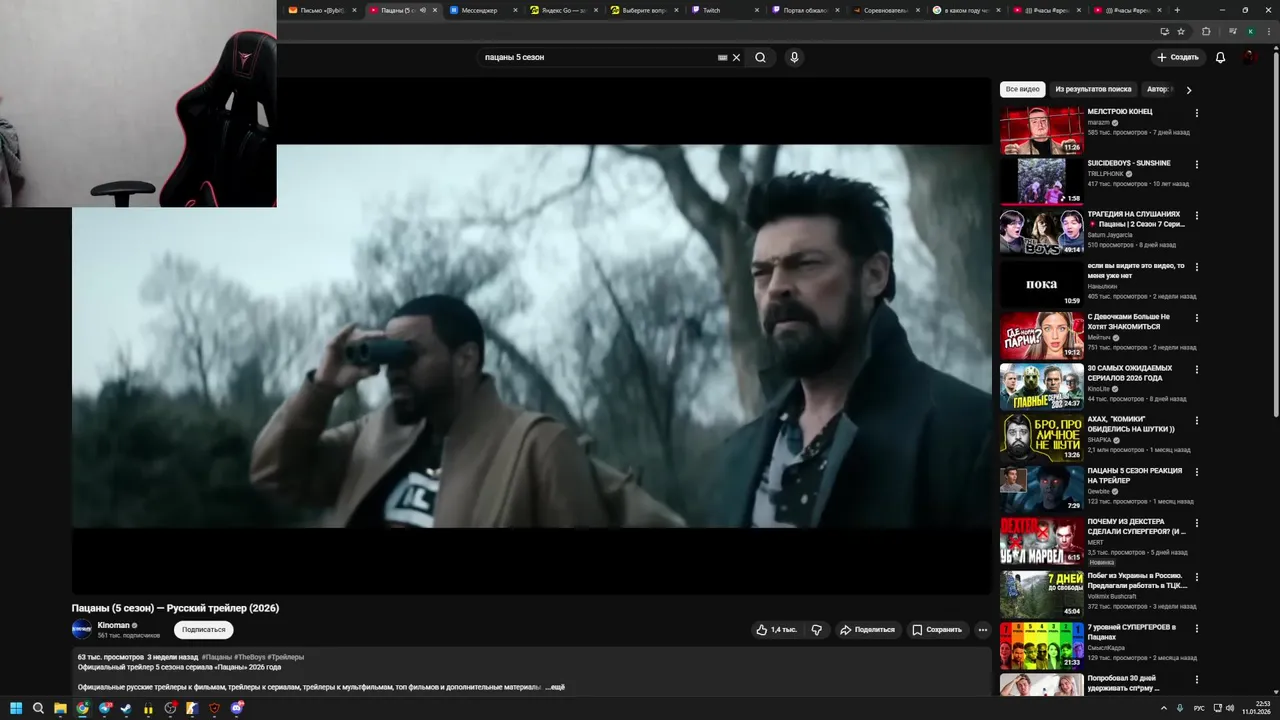Switch to the 'в каком году' Google tab
This screenshot has height=720, width=1280.
[x=968, y=10]
